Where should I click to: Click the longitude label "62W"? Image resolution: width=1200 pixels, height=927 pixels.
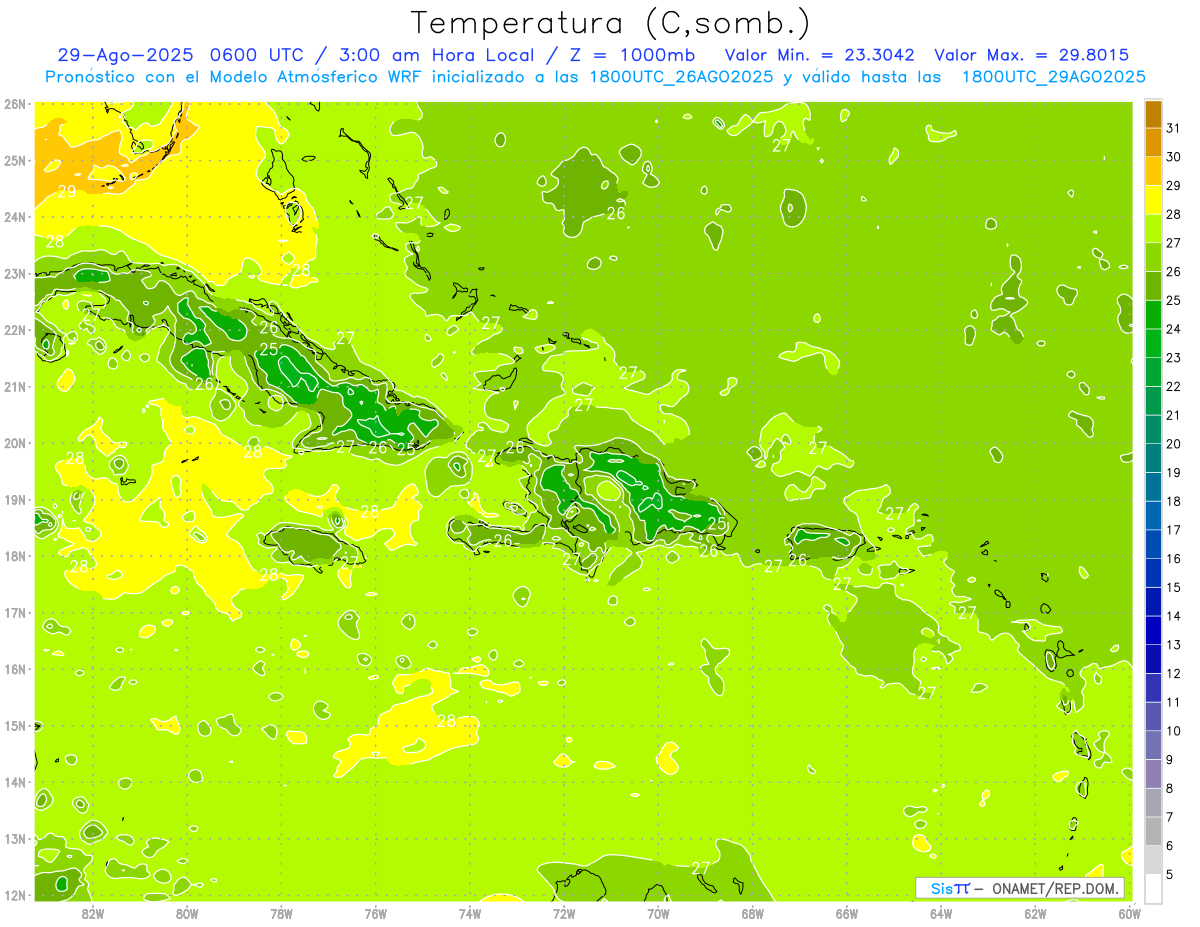1036,914
